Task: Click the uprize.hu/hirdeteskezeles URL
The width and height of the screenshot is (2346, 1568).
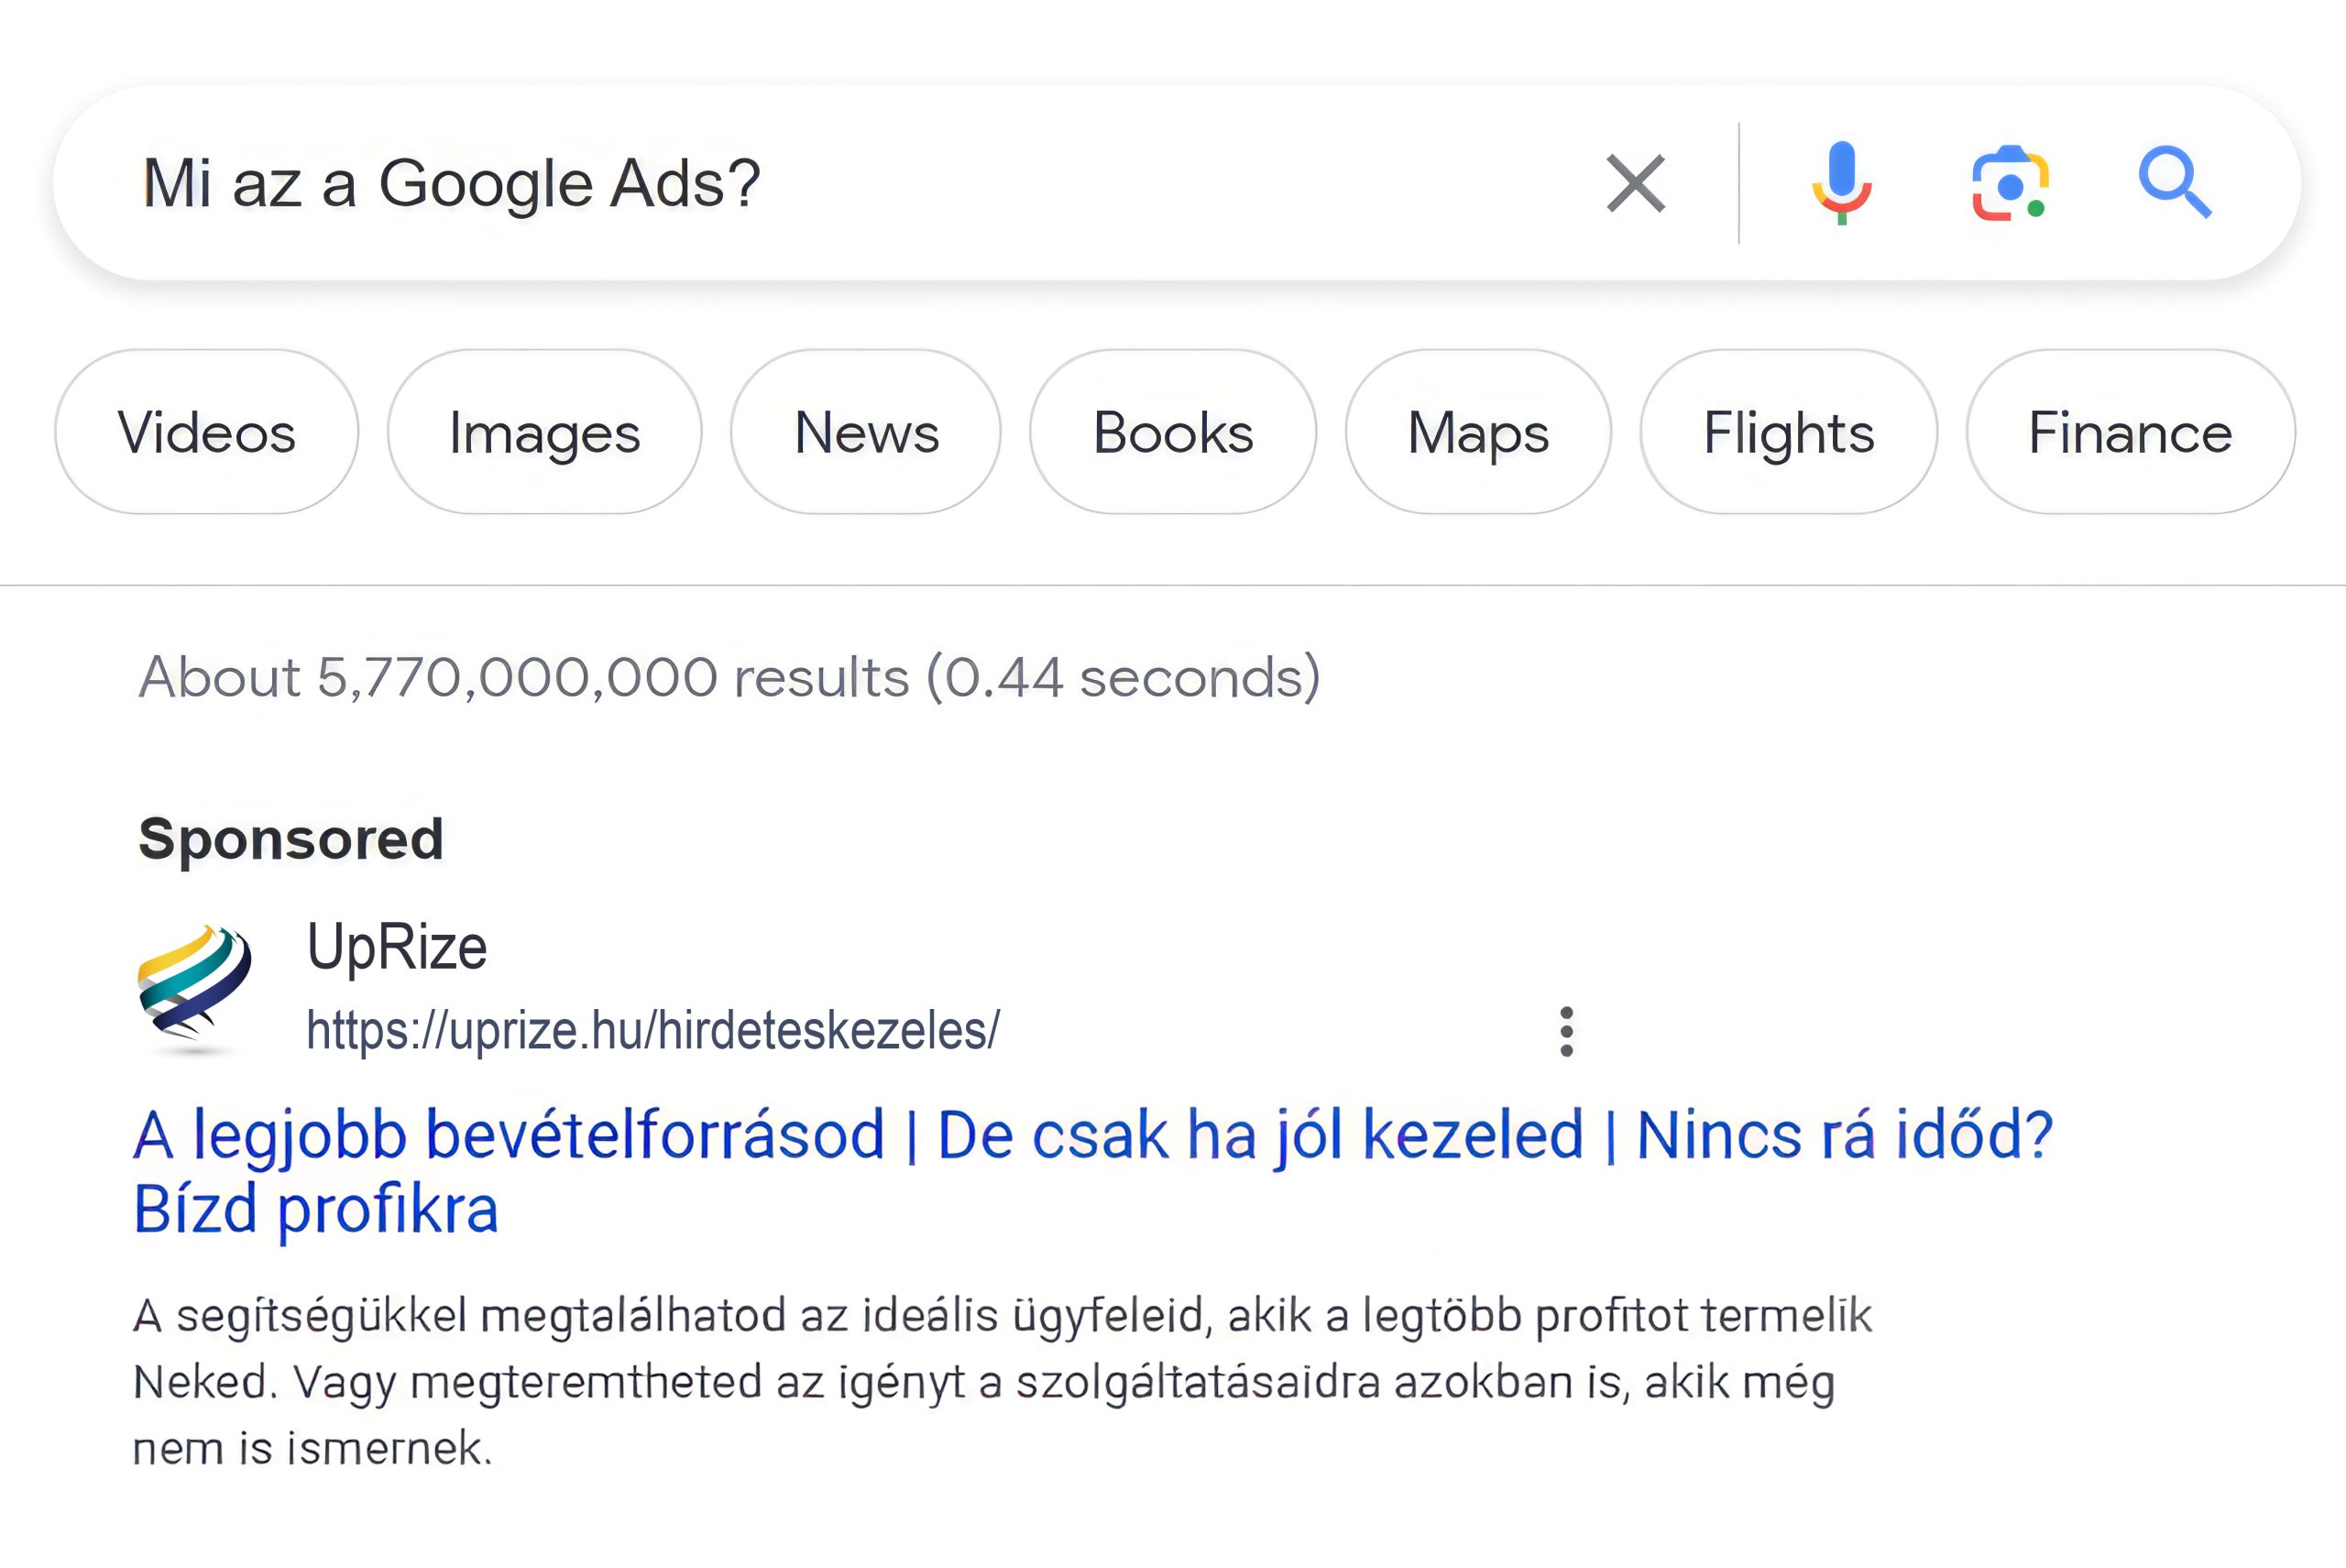Action: point(652,1031)
